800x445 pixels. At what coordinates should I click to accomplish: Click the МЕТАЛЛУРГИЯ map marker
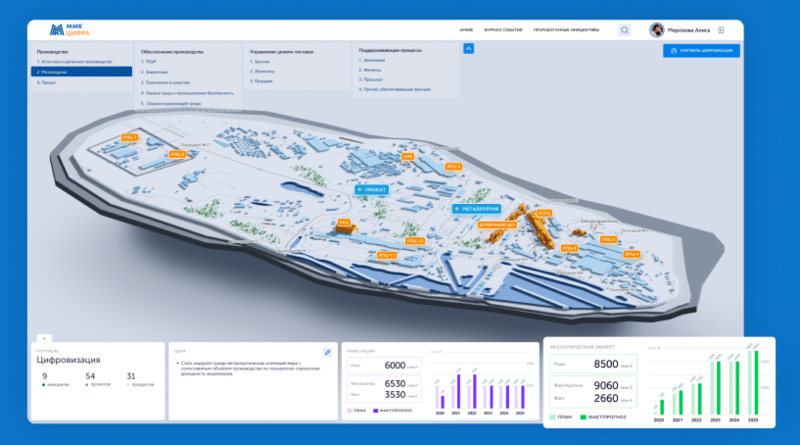pos(482,209)
